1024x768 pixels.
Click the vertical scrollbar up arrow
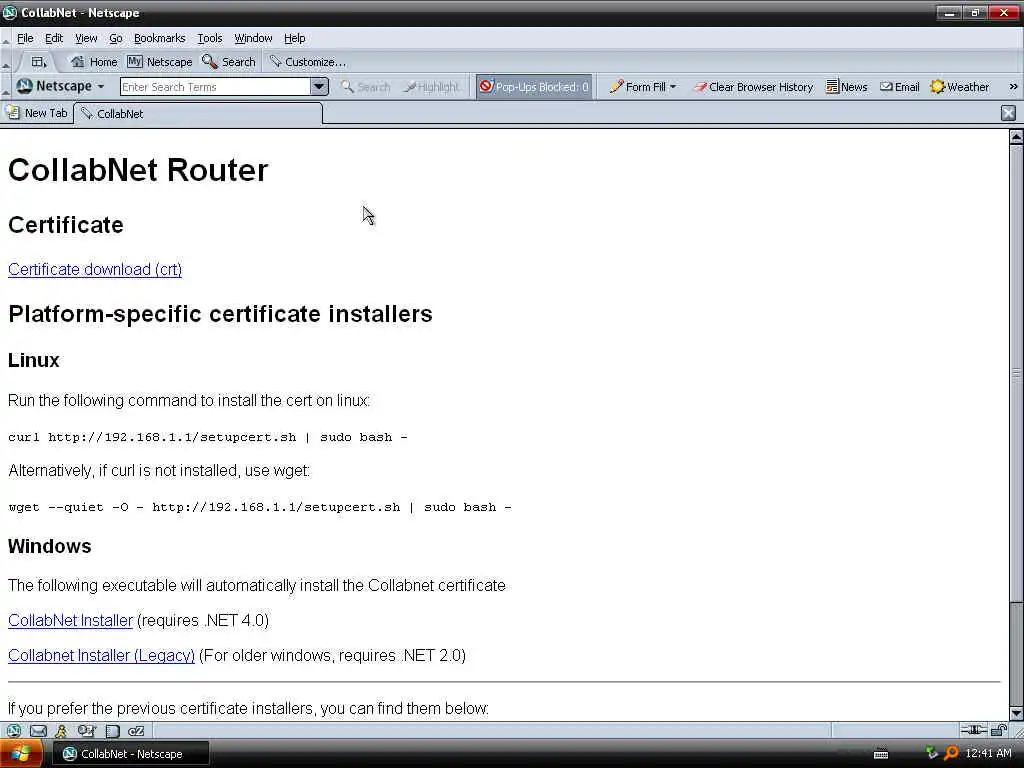point(1016,136)
